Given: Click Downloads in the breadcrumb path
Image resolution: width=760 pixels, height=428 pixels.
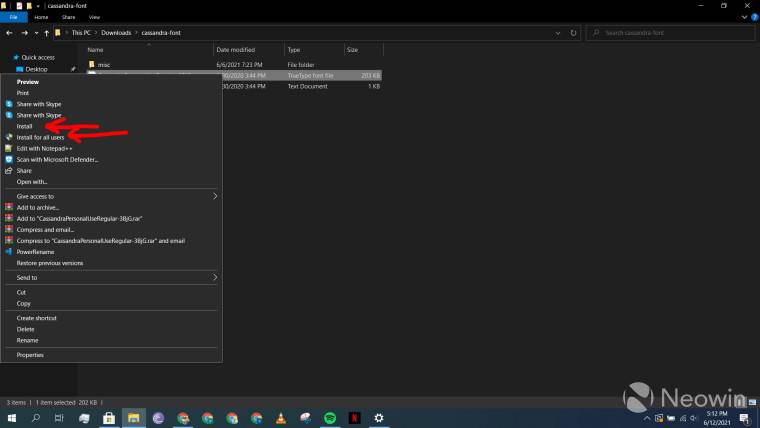Looking at the screenshot, I should [116, 33].
